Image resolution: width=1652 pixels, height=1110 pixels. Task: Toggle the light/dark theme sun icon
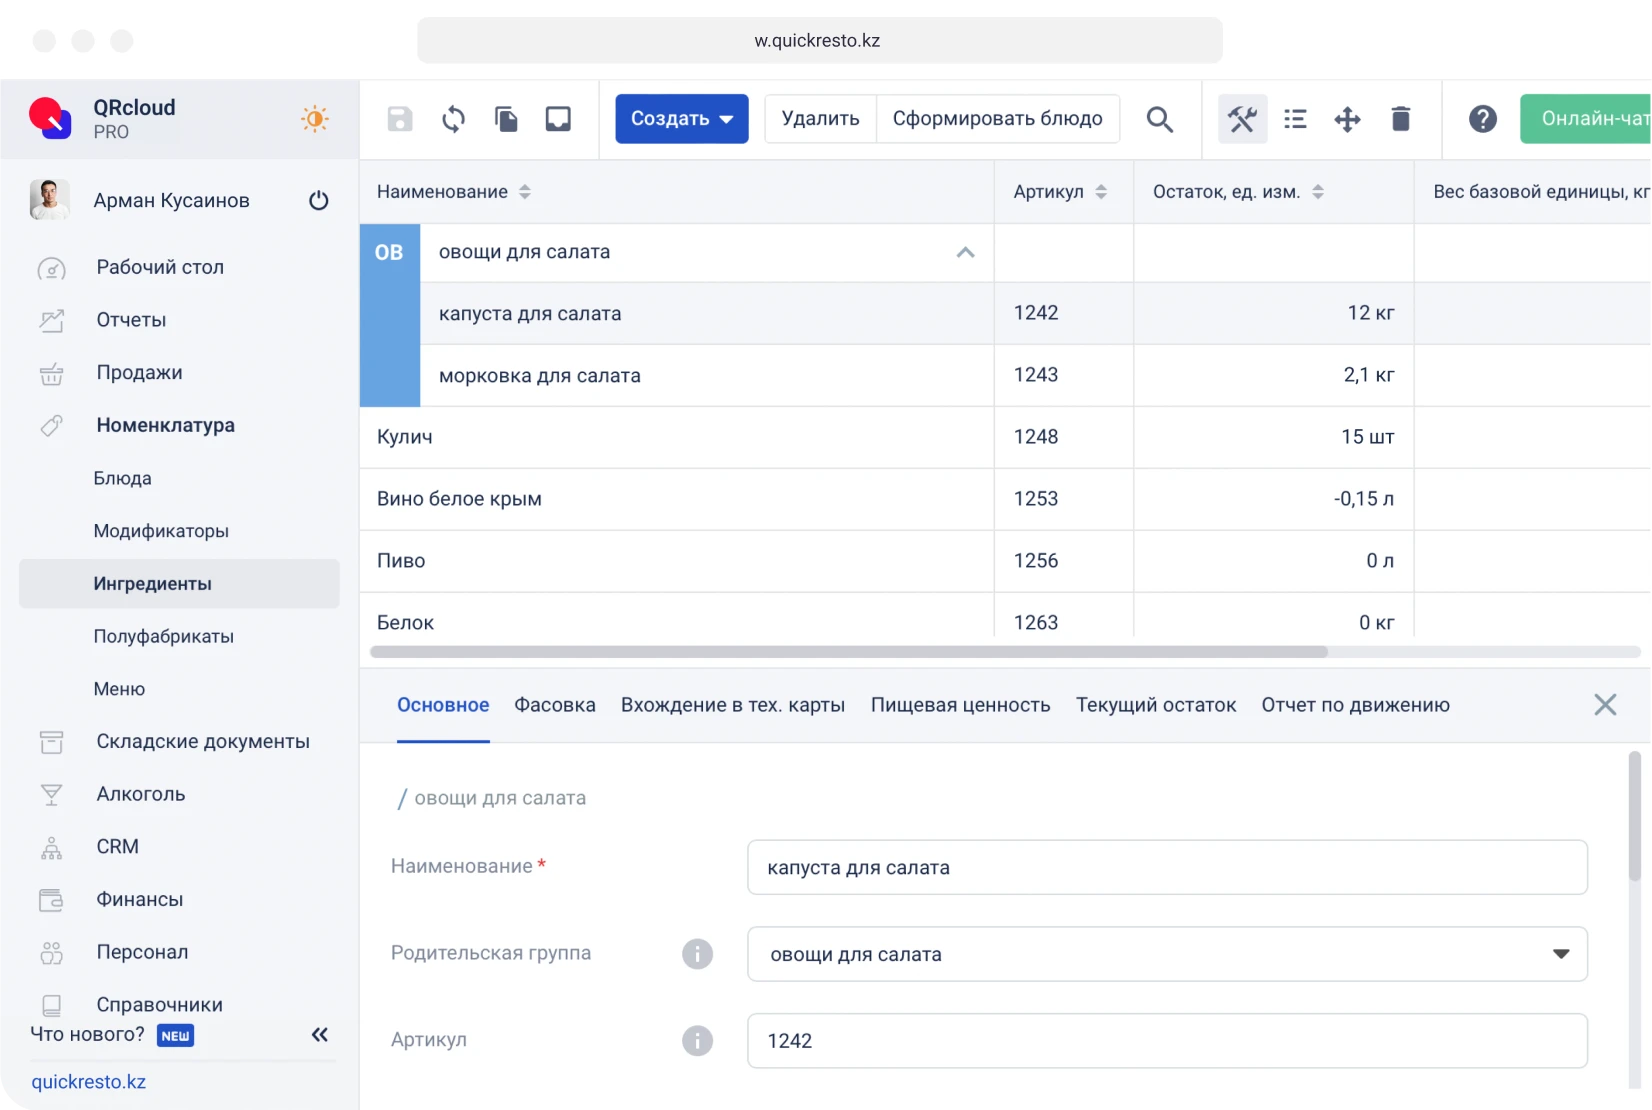[x=314, y=119]
